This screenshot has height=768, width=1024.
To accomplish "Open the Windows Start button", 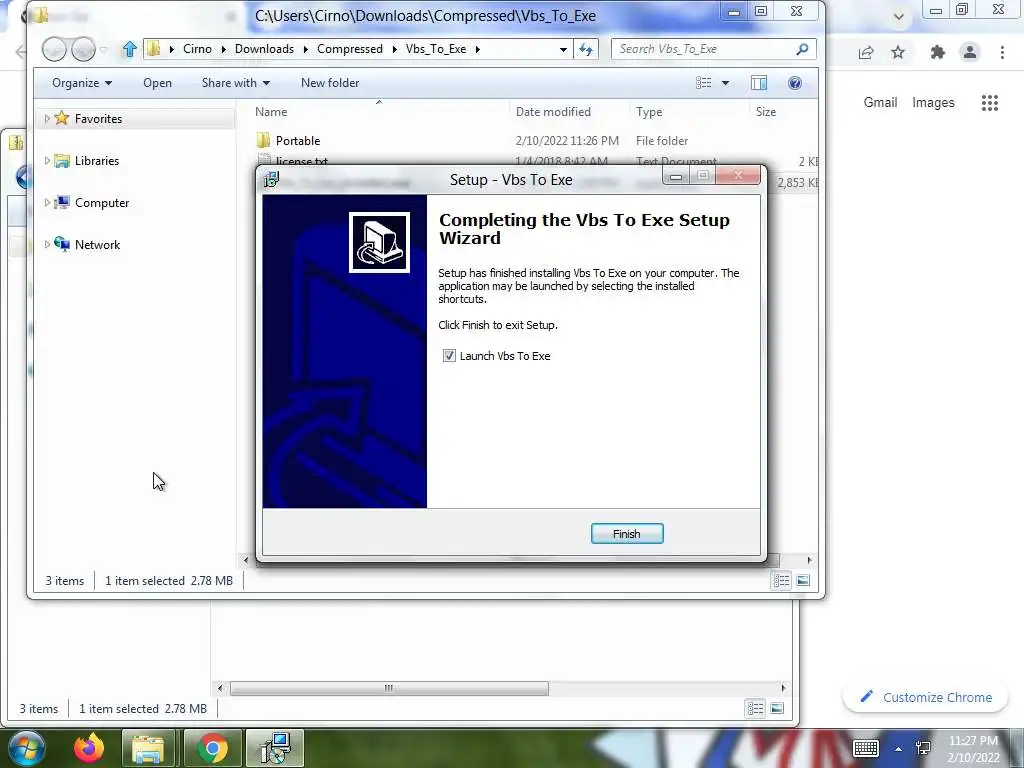I will tap(27, 748).
